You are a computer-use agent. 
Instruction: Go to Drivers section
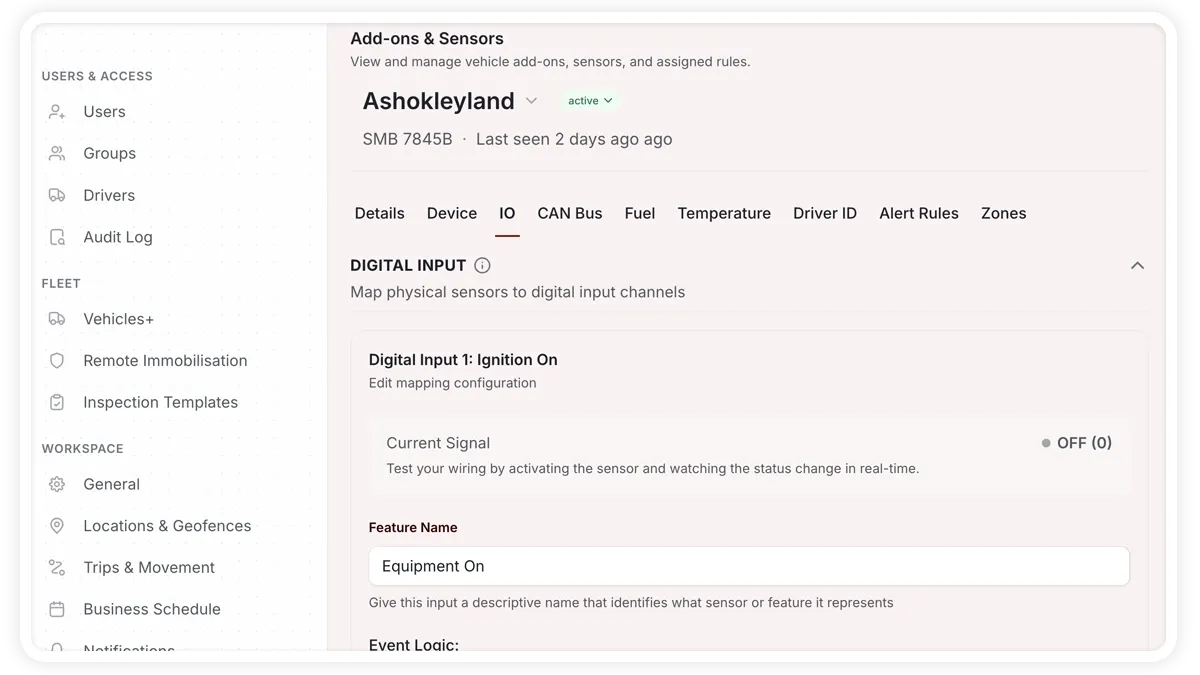[x=109, y=196]
